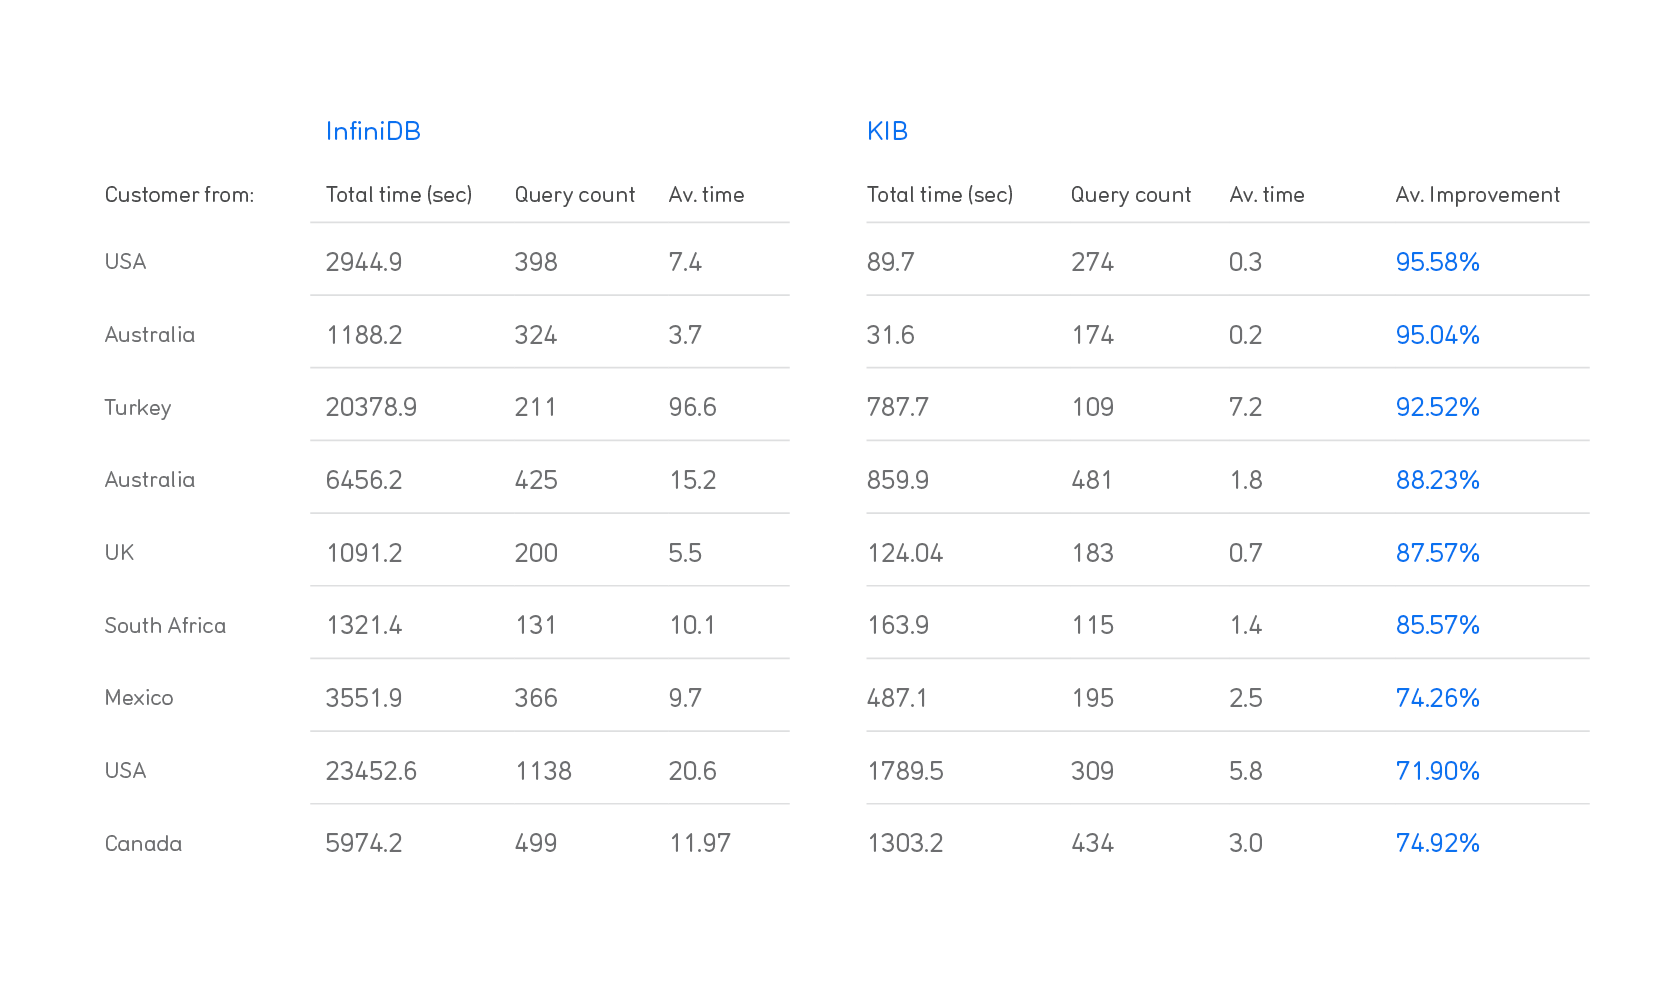Click the query count 324 cell
Screen dimensions: 1667x981
point(536,335)
